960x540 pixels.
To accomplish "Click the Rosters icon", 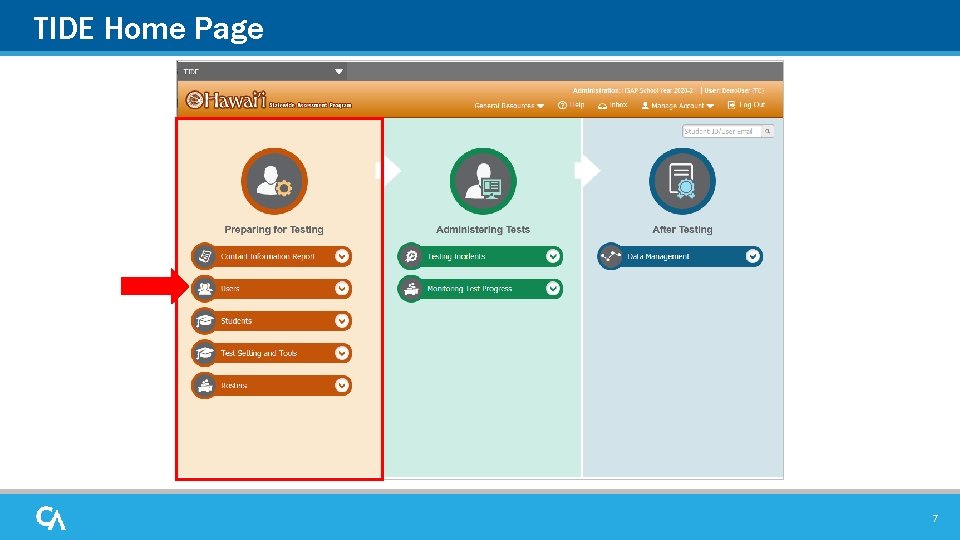I will (204, 386).
